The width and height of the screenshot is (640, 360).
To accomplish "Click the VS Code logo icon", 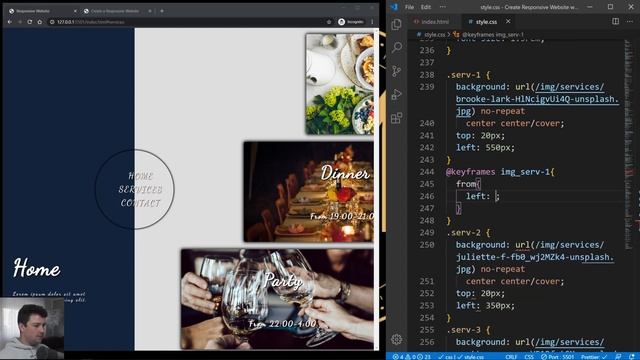I will click(394, 7).
